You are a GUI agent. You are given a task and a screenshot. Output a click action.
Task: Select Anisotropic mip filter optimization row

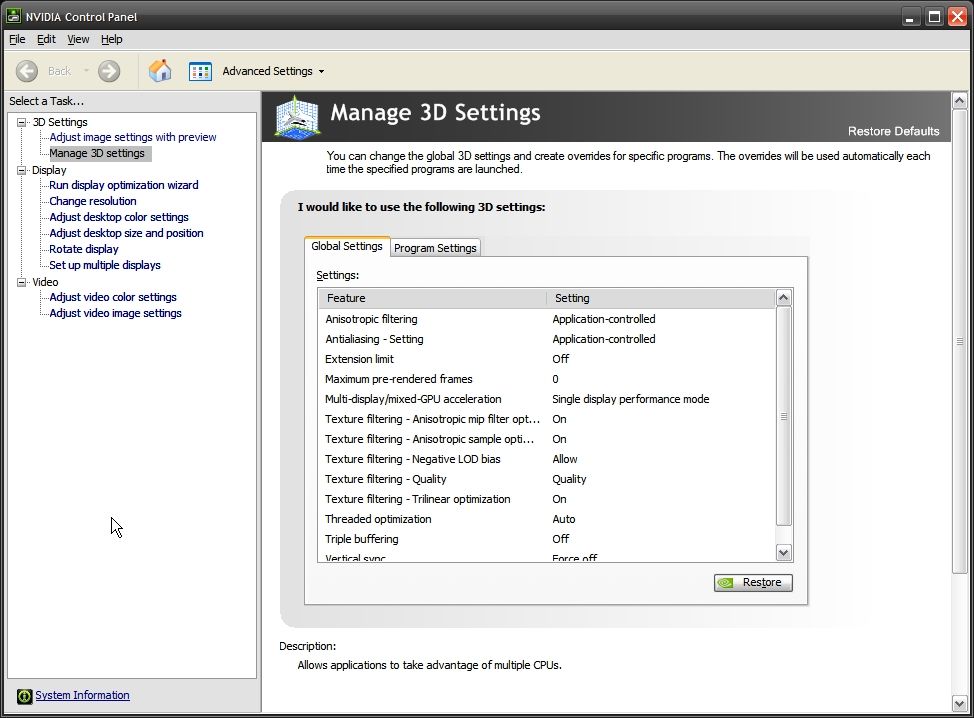[x=547, y=419]
